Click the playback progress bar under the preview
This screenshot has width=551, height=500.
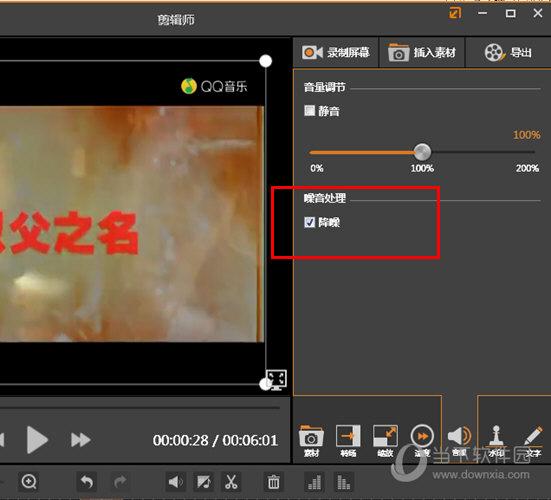point(140,408)
